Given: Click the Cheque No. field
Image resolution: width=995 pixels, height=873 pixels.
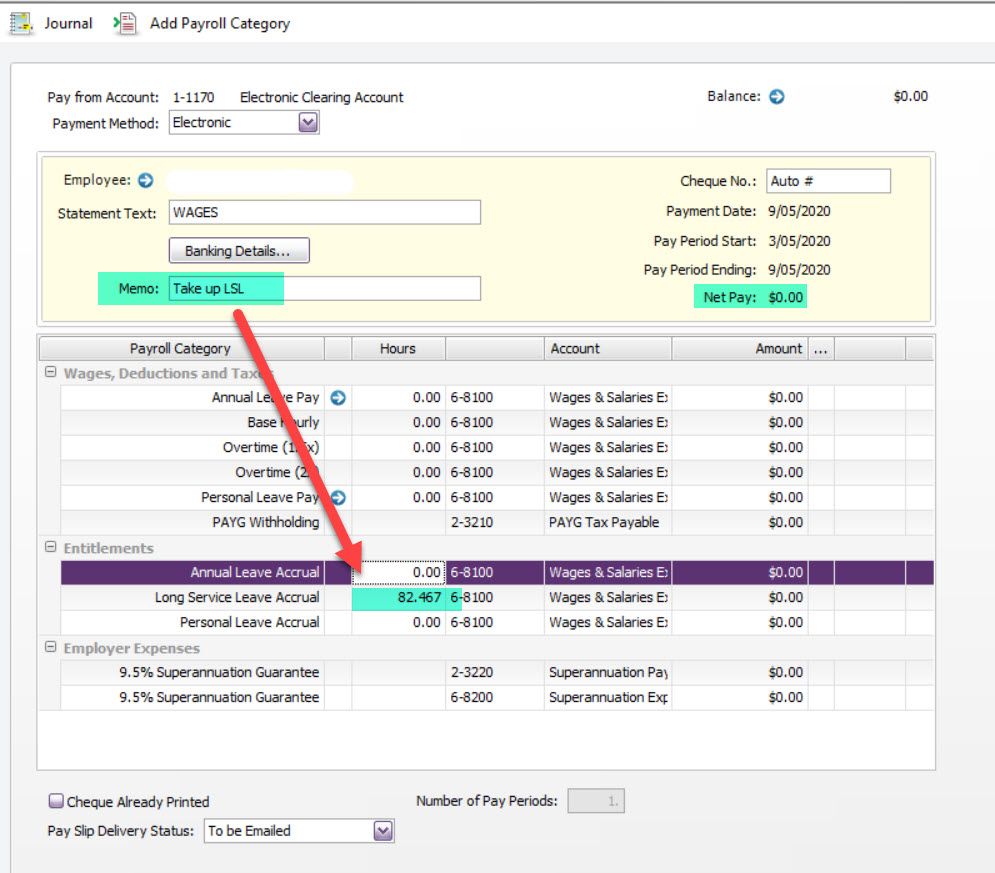Looking at the screenshot, I should coord(827,181).
